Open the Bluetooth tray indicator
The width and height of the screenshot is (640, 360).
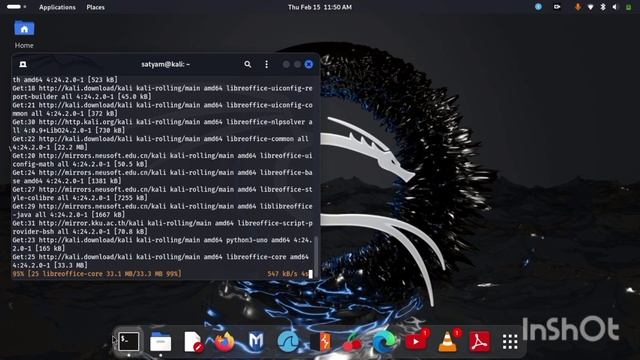pos(602,7)
